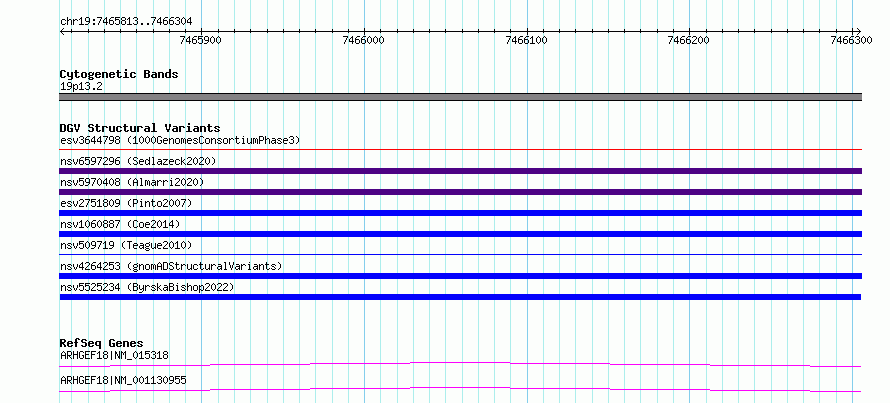Image resolution: width=890 pixels, height=403 pixels.
Task: Click ruler position 7466200
Action: [689, 40]
